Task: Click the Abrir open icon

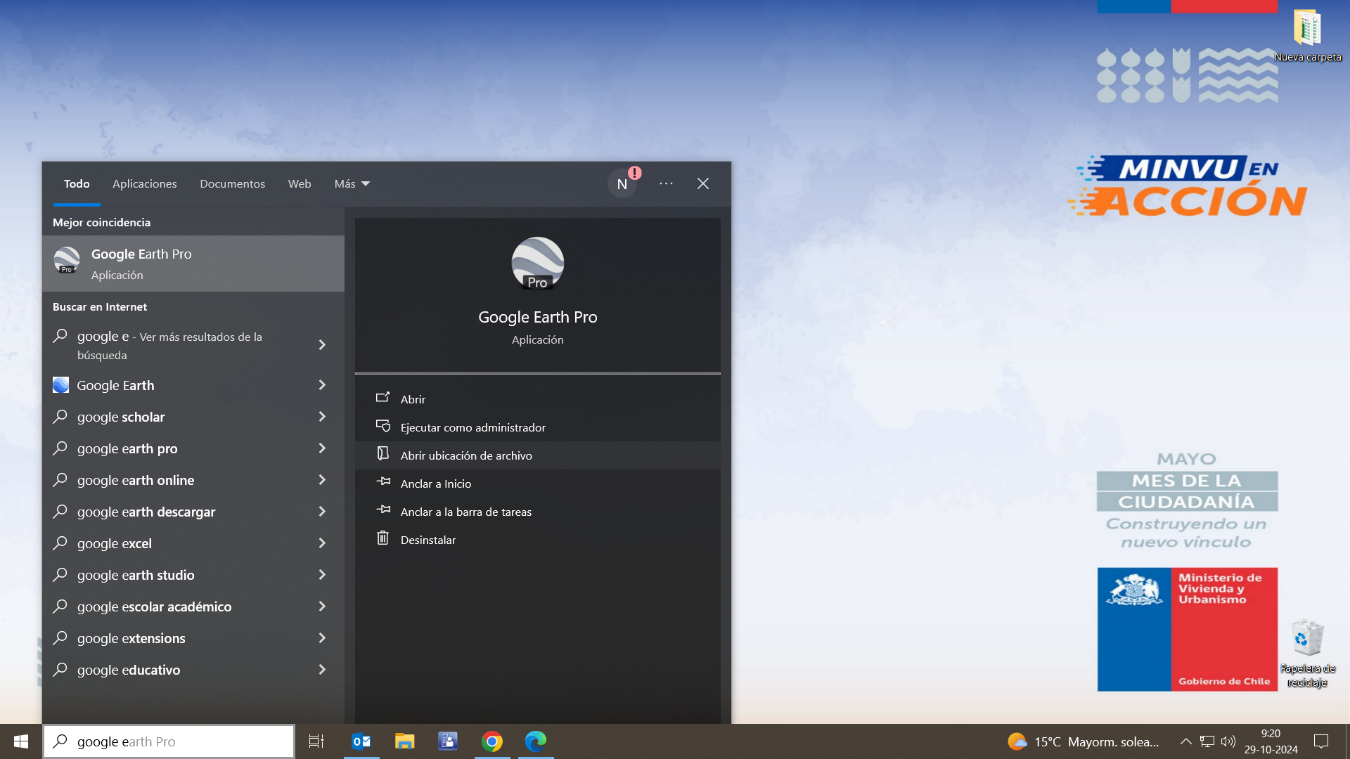Action: [382, 398]
